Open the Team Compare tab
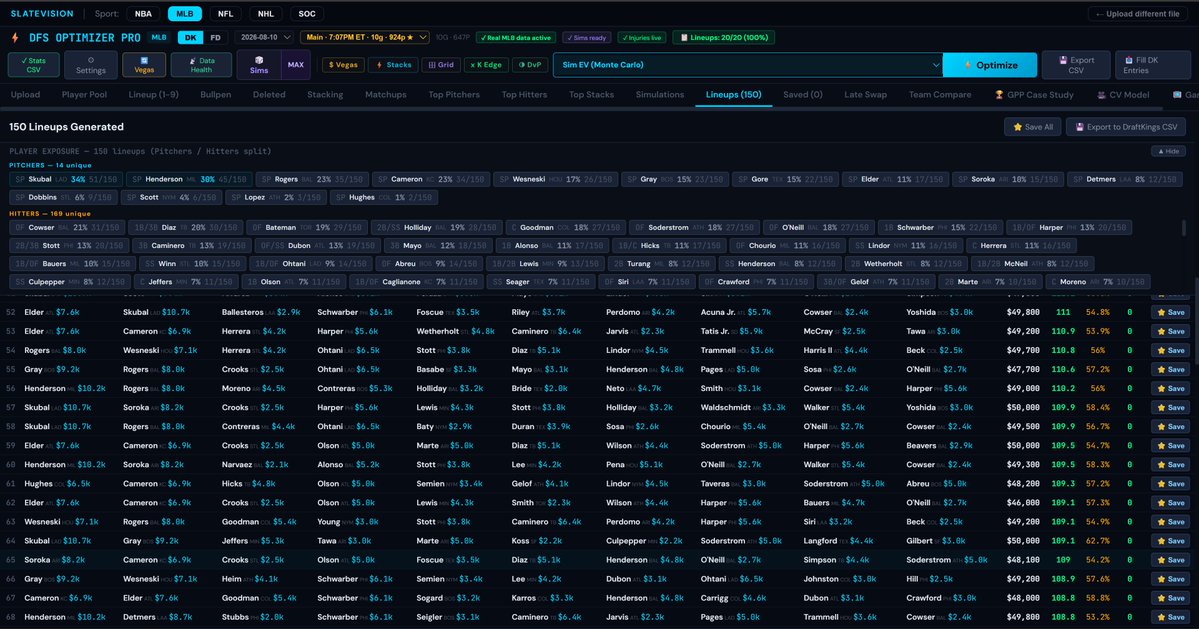Viewport: 1199px width, 629px height. coord(940,95)
